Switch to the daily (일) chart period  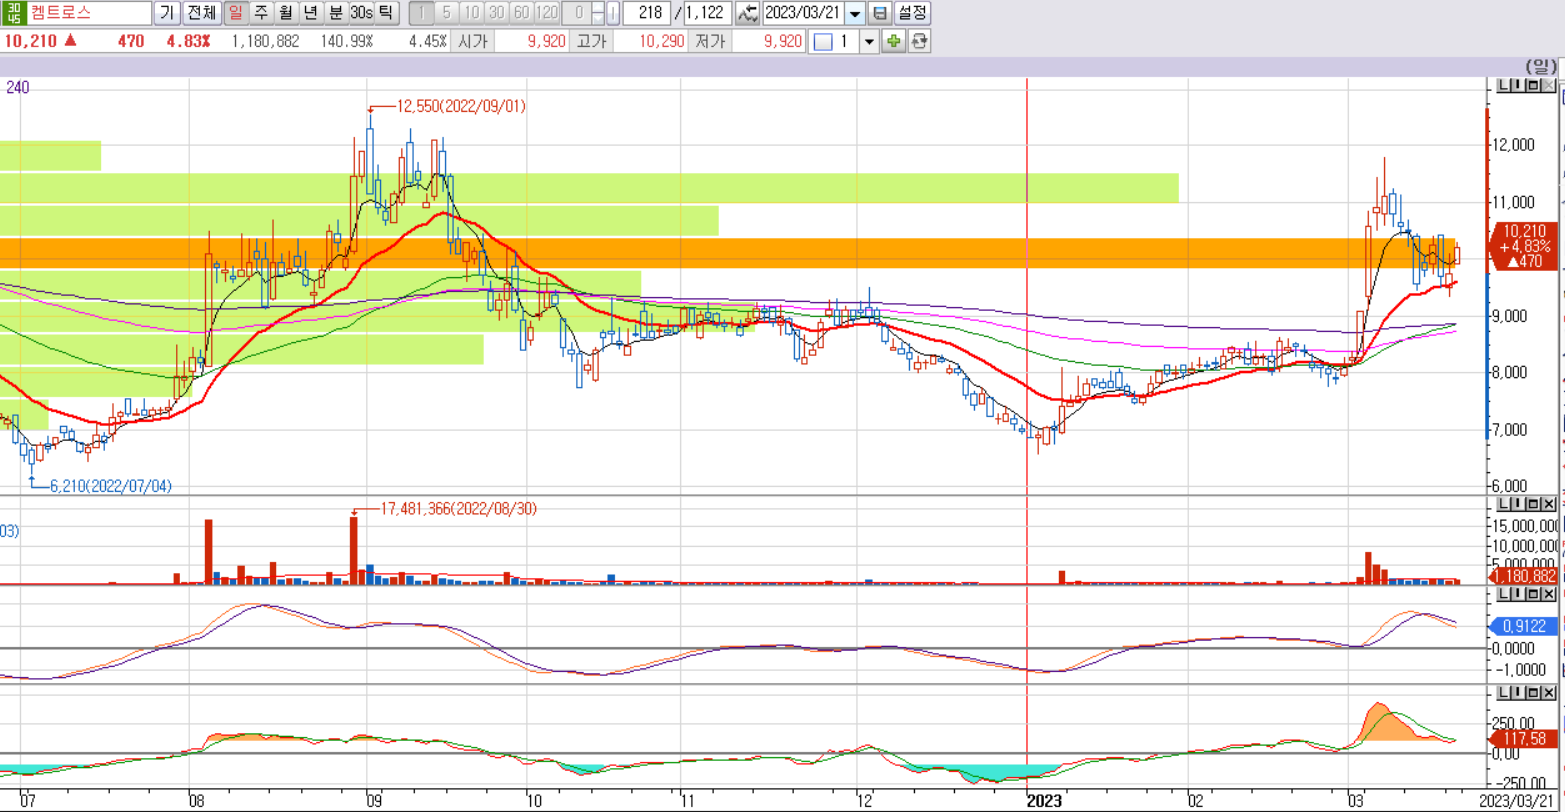[235, 13]
